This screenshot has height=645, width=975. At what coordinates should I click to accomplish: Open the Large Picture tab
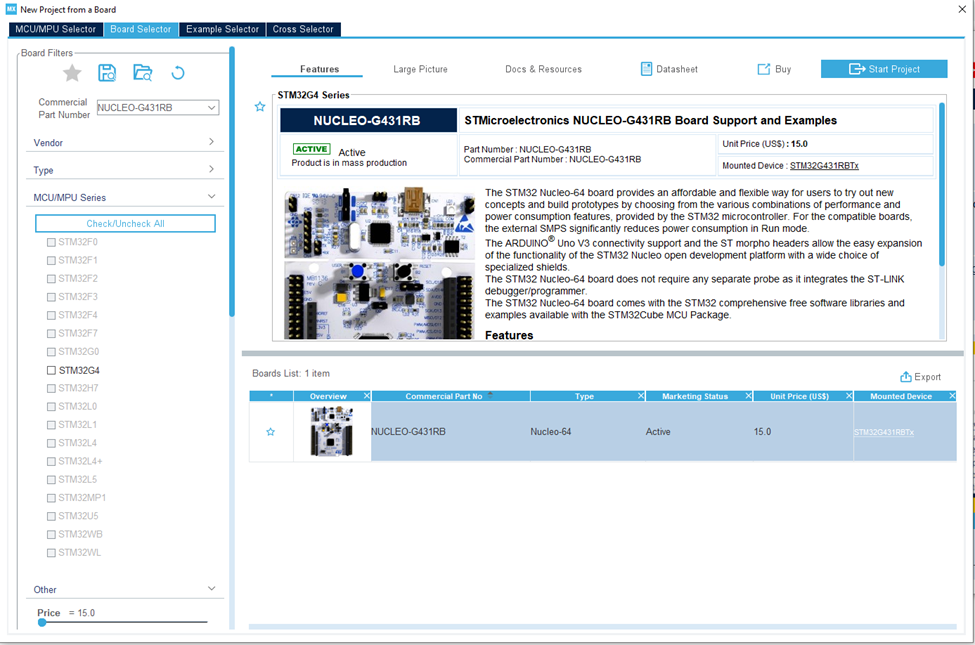tap(420, 69)
